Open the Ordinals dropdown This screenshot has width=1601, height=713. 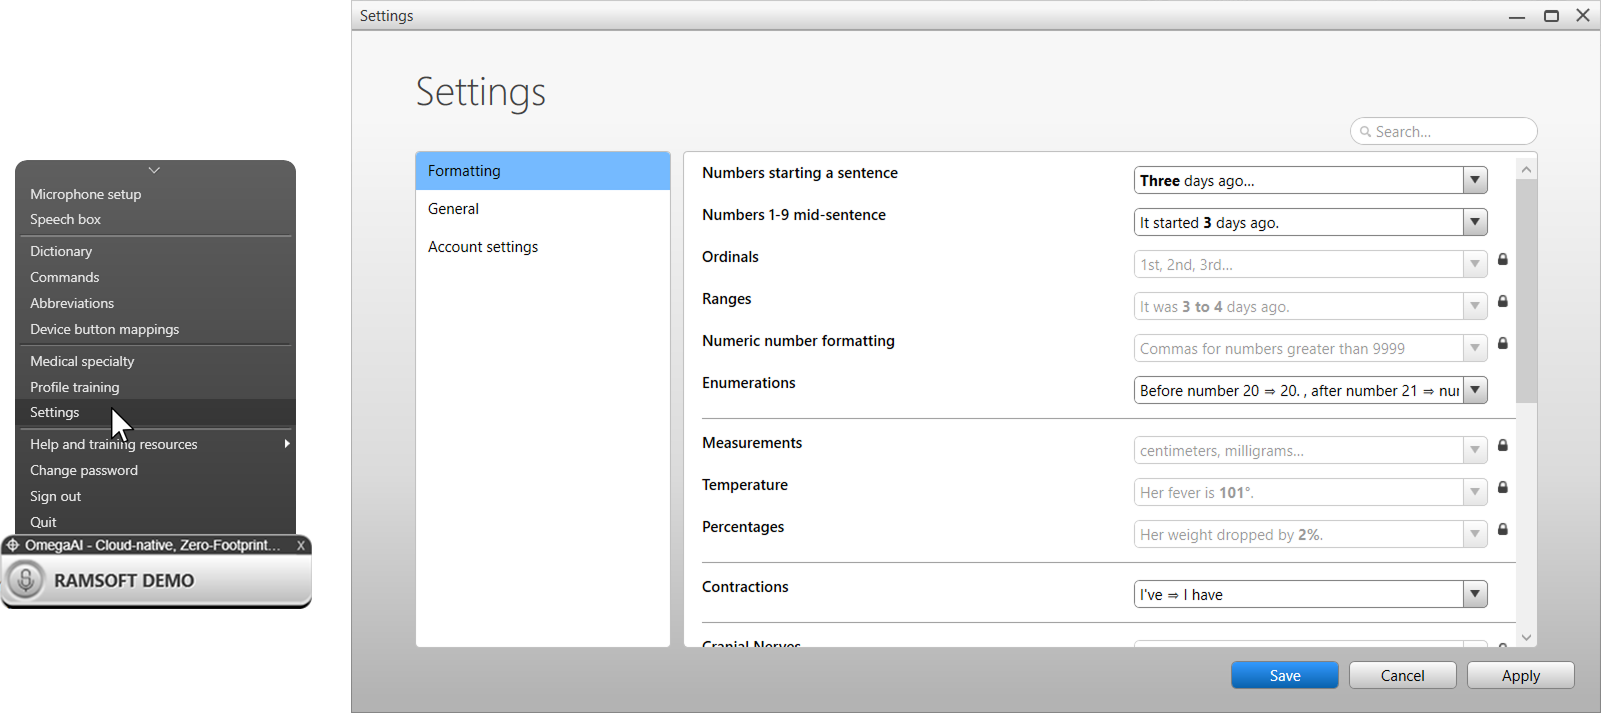(x=1475, y=264)
